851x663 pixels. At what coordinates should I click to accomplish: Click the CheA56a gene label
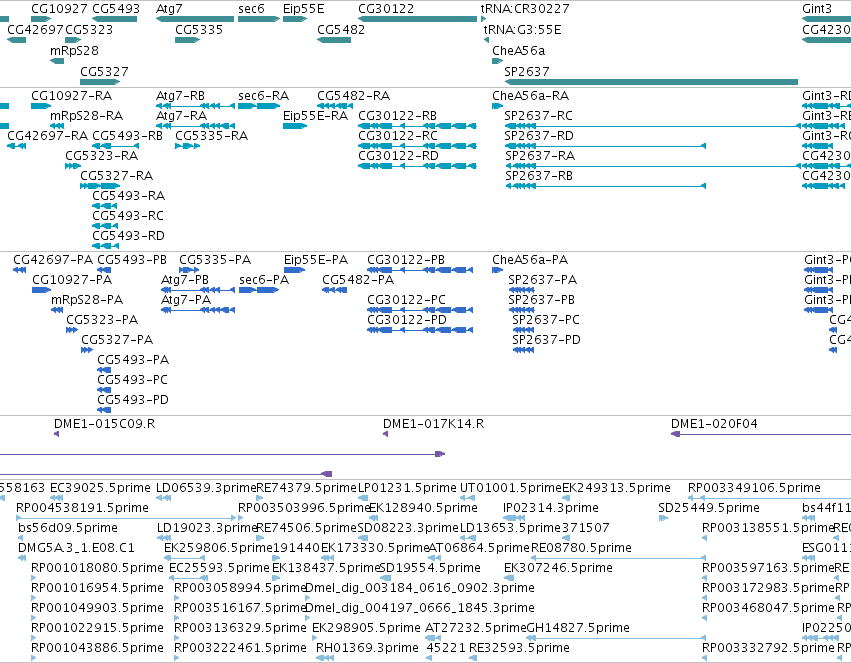518,50
